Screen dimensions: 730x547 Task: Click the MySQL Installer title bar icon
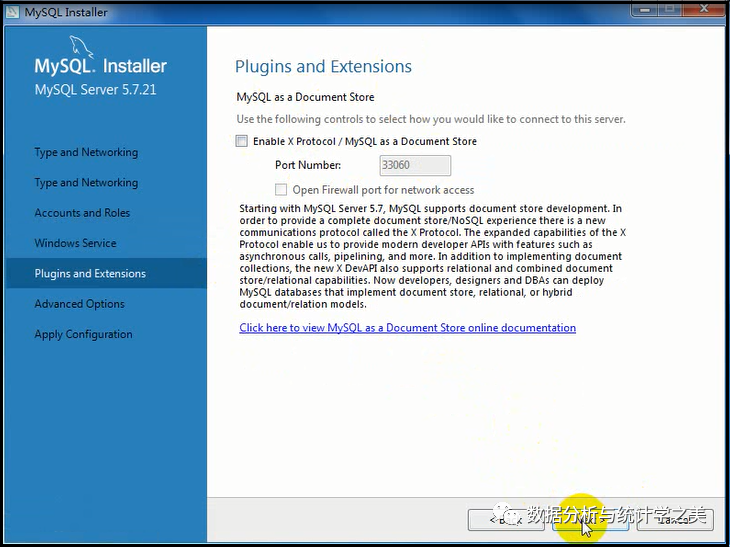pyautogui.click(x=12, y=12)
